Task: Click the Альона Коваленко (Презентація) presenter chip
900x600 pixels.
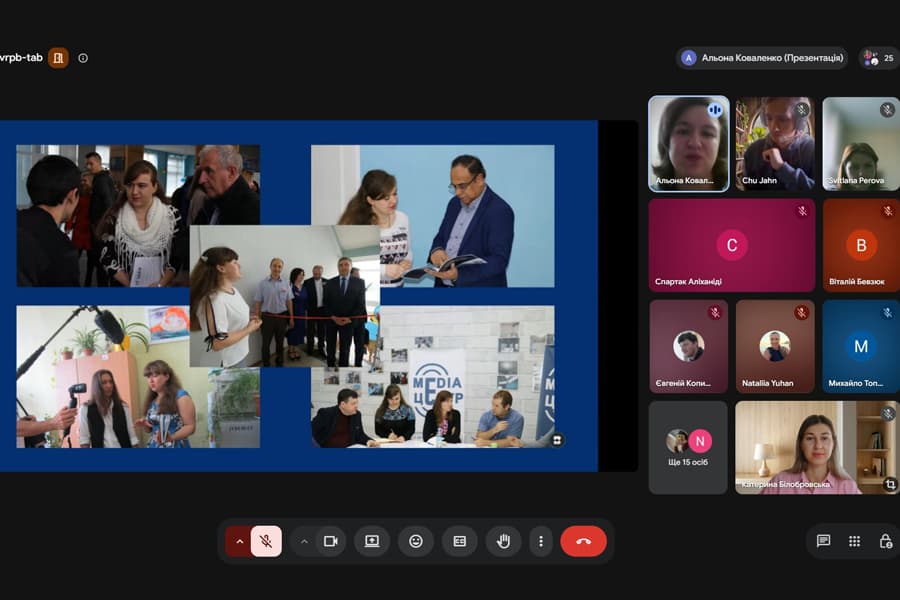Action: [762, 58]
